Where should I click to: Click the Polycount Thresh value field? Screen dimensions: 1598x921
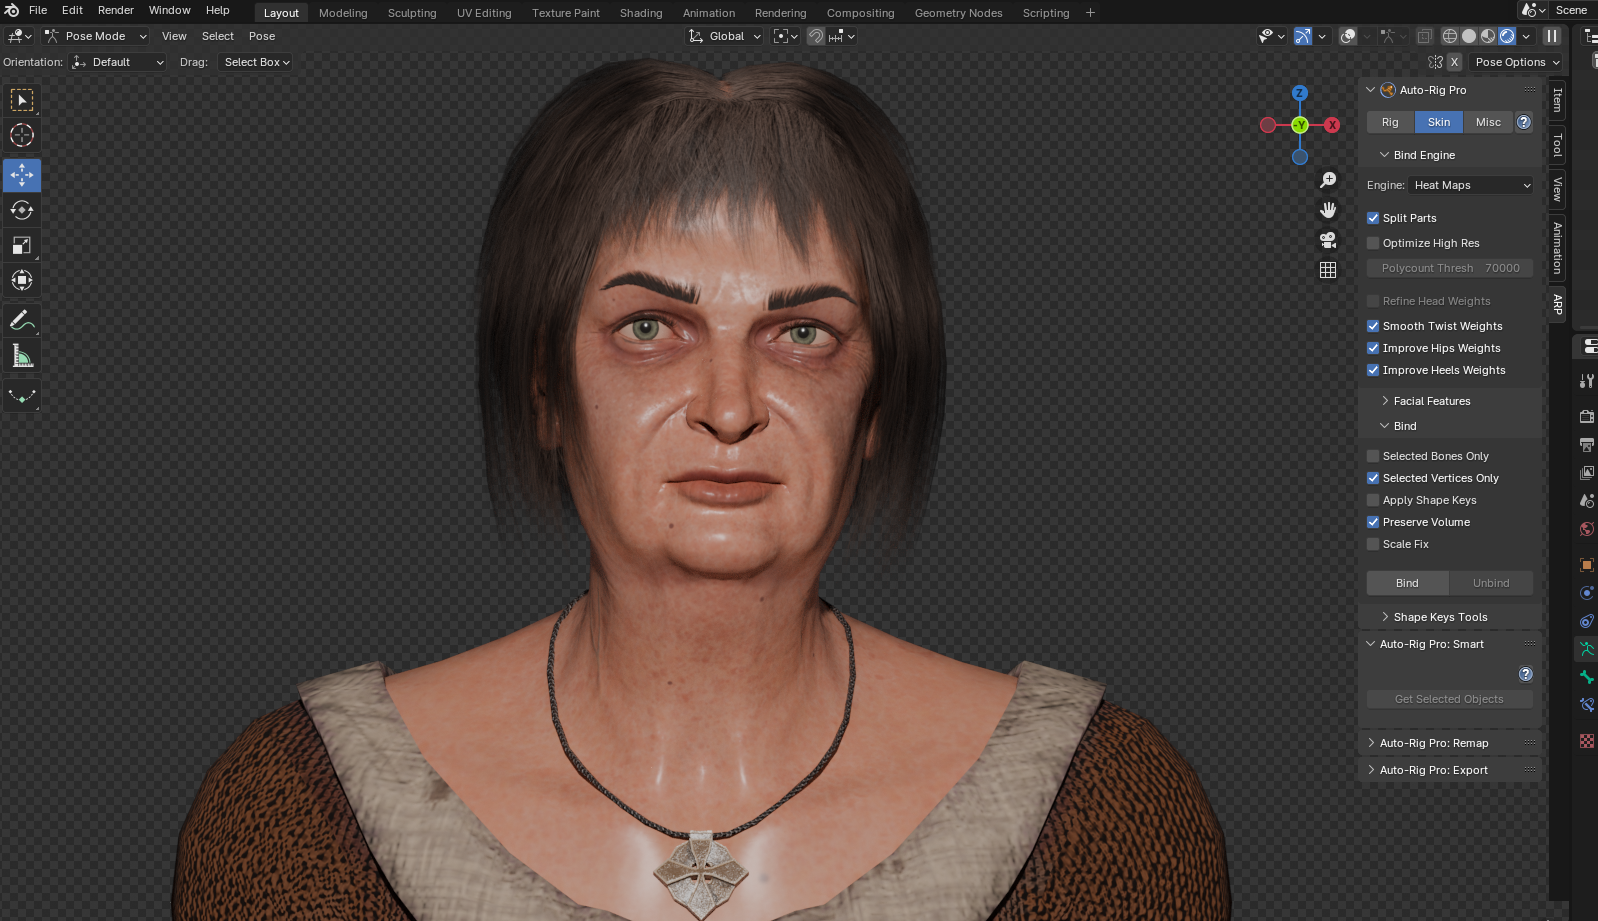click(x=1449, y=268)
